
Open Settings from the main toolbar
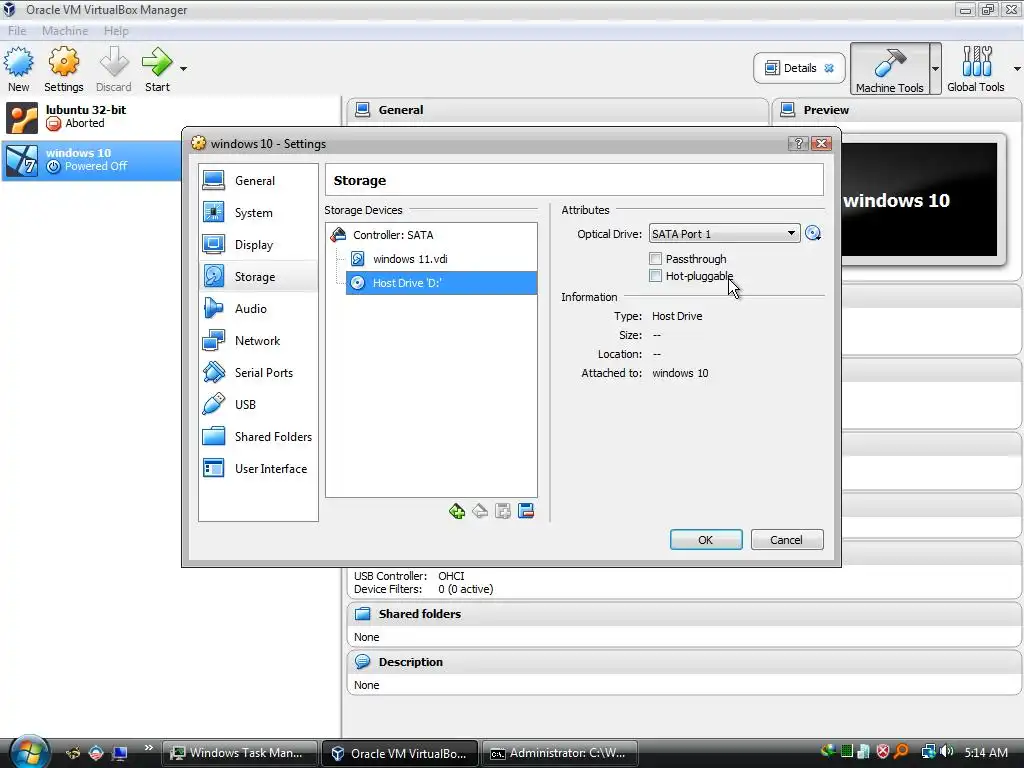click(x=63, y=69)
